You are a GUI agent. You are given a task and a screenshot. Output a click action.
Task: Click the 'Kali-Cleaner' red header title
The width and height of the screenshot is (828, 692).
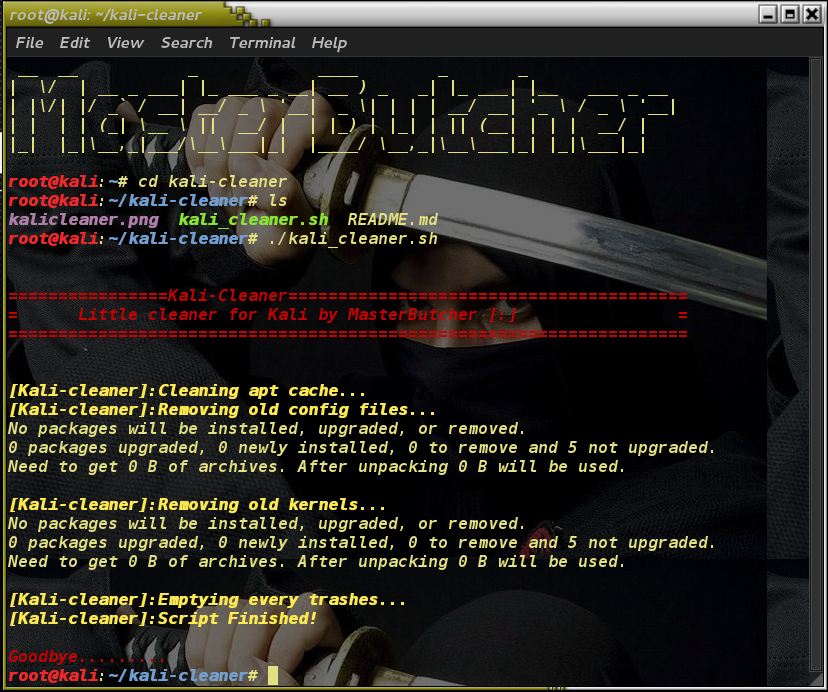227,296
